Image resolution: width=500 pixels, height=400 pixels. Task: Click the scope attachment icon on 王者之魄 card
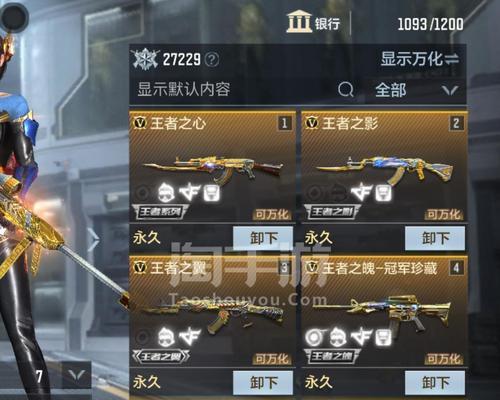313,337
